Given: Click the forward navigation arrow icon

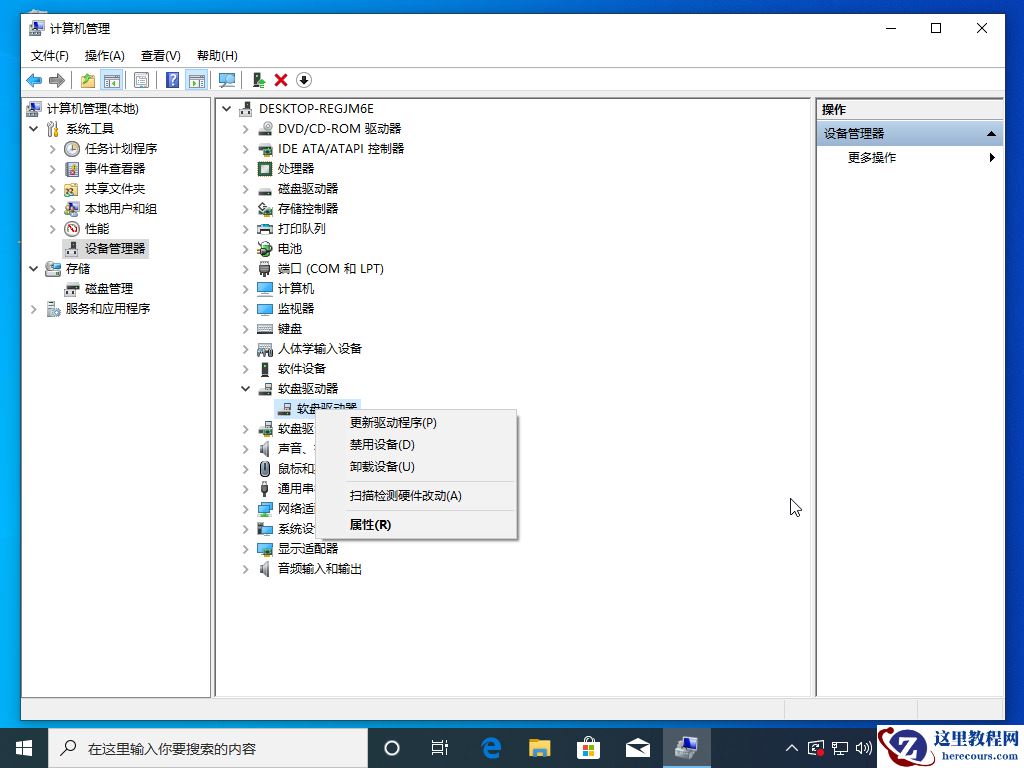Looking at the screenshot, I should [x=55, y=80].
